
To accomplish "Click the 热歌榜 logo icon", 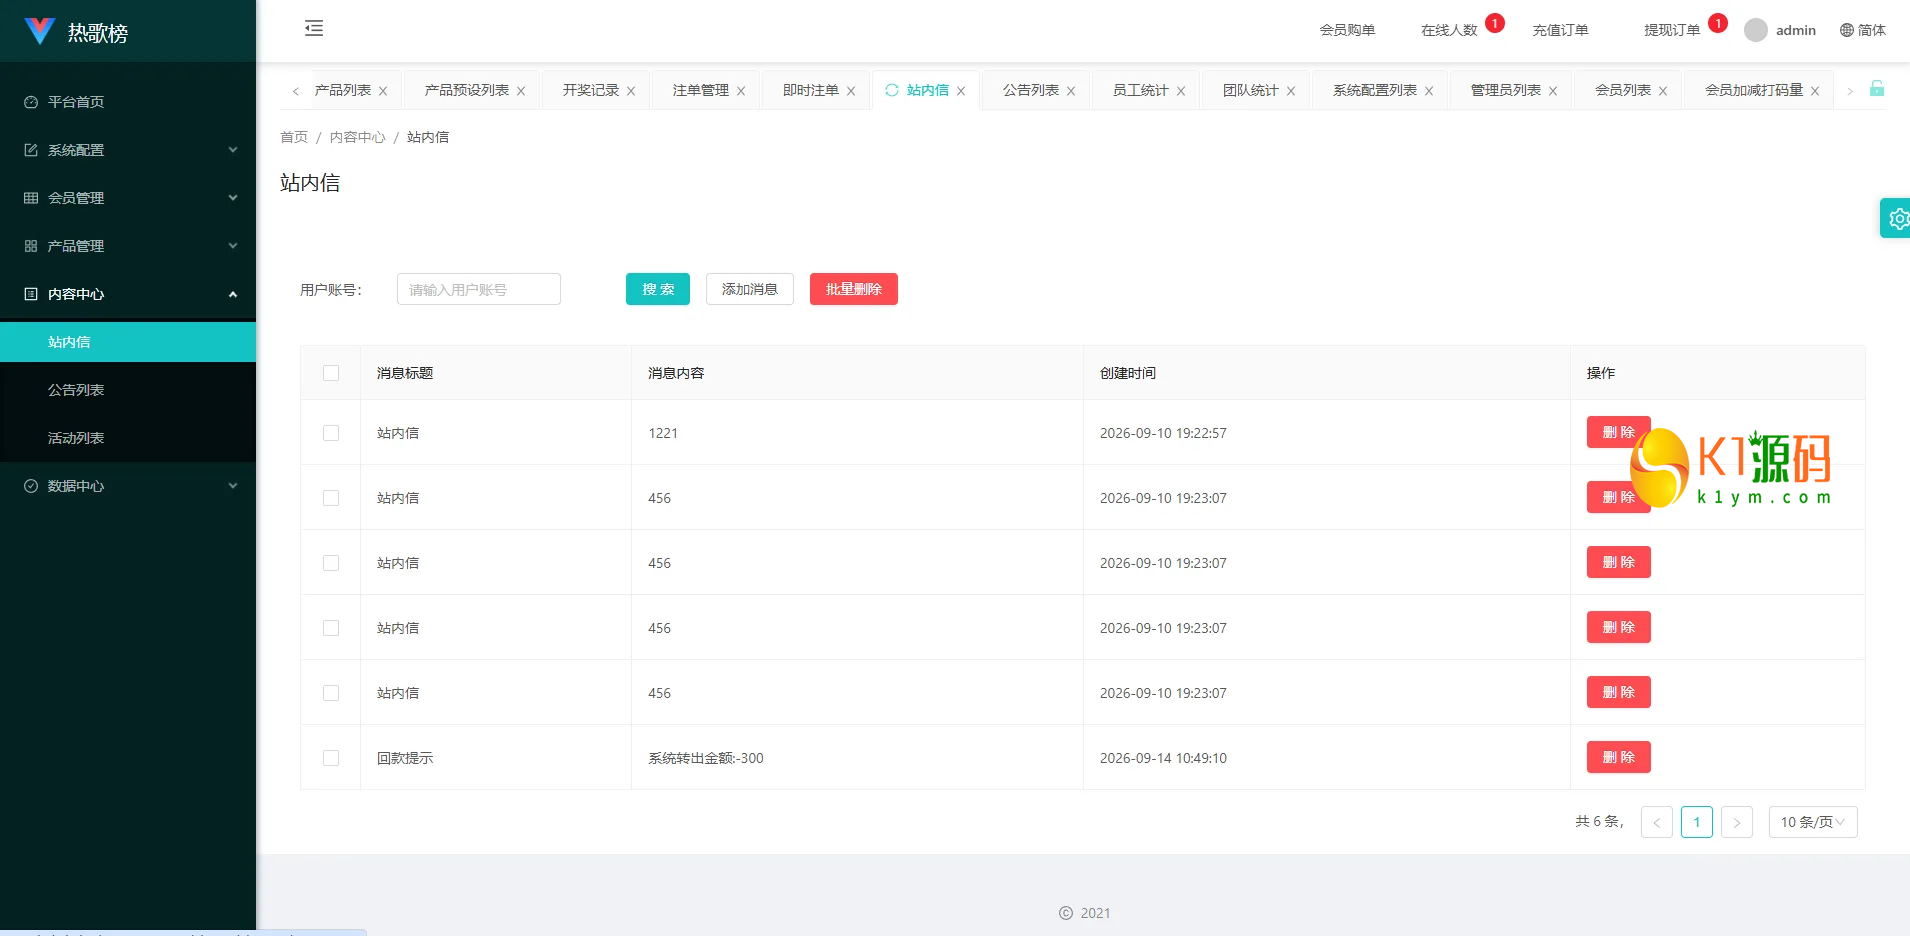I will pyautogui.click(x=39, y=32).
